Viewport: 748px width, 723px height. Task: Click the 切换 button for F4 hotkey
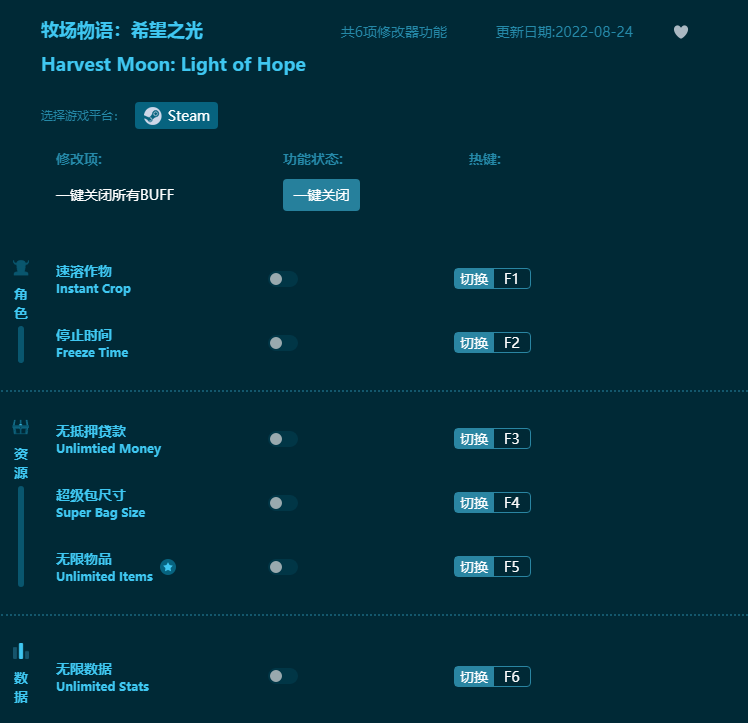pyautogui.click(x=474, y=503)
